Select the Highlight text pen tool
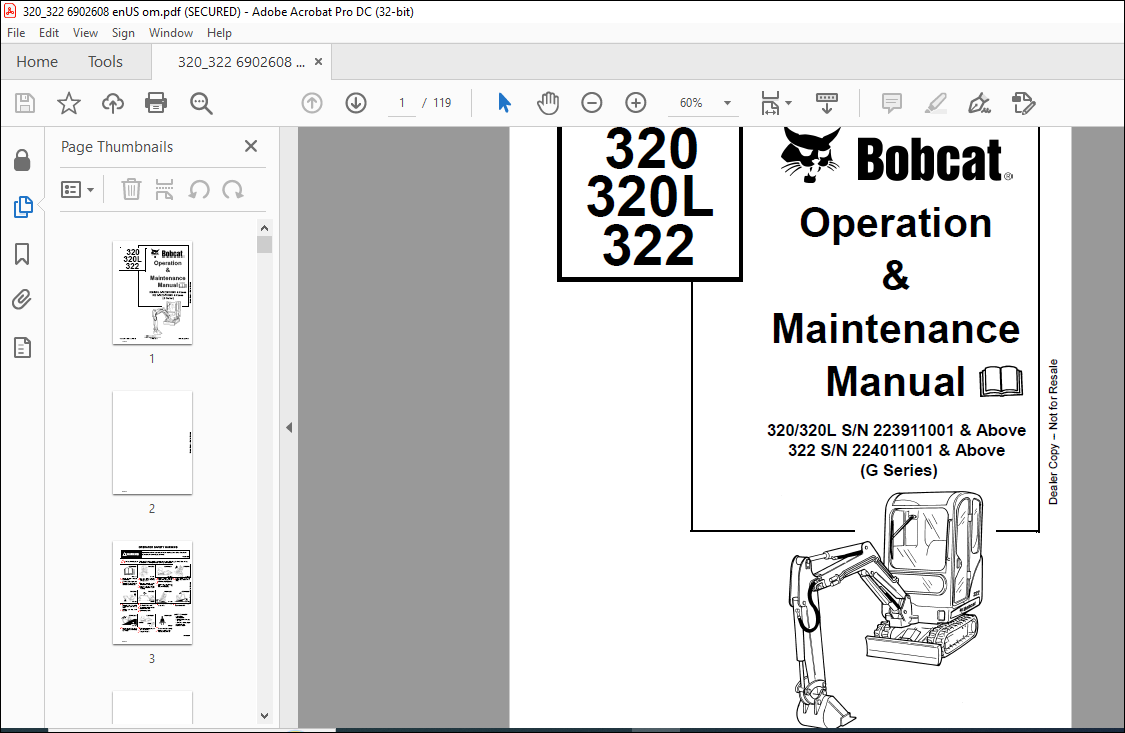The height and width of the screenshot is (733, 1125). 936,103
